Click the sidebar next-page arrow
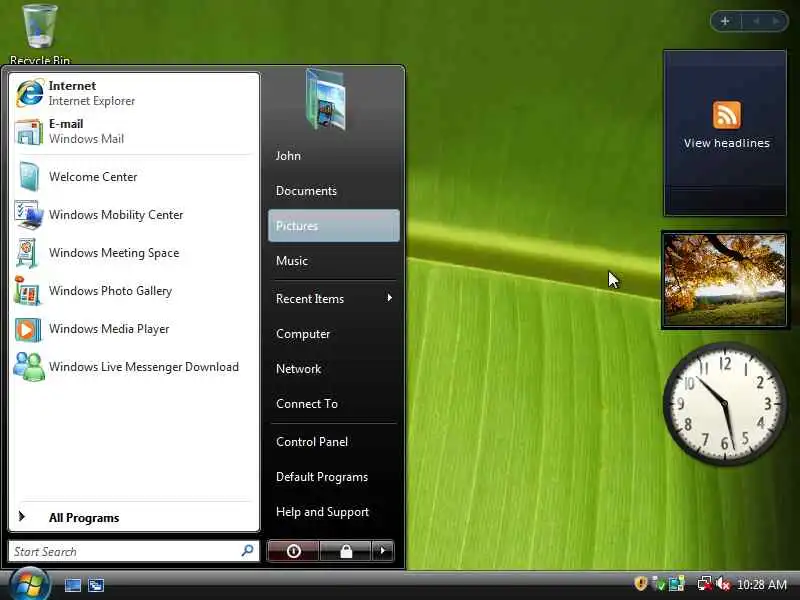800x600 pixels. (776, 21)
